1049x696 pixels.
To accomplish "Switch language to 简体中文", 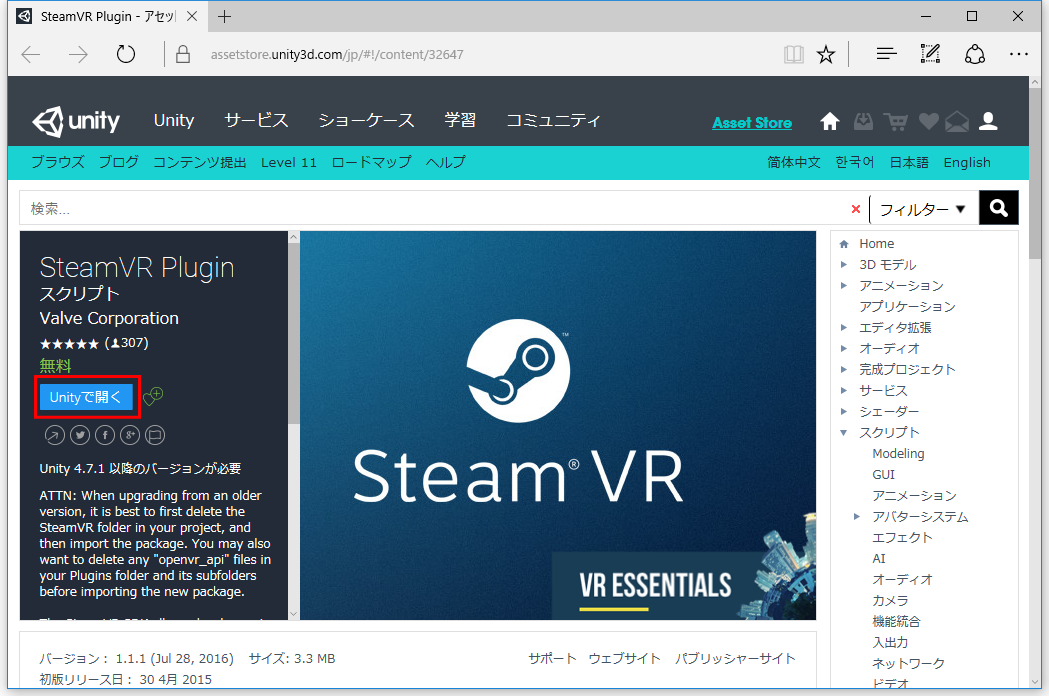I will 793,163.
